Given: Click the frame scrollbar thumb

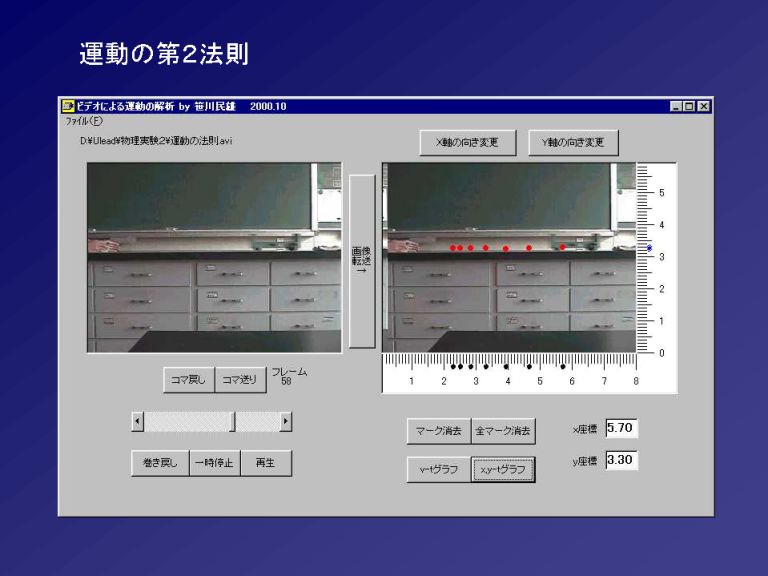Looking at the screenshot, I should [233, 423].
